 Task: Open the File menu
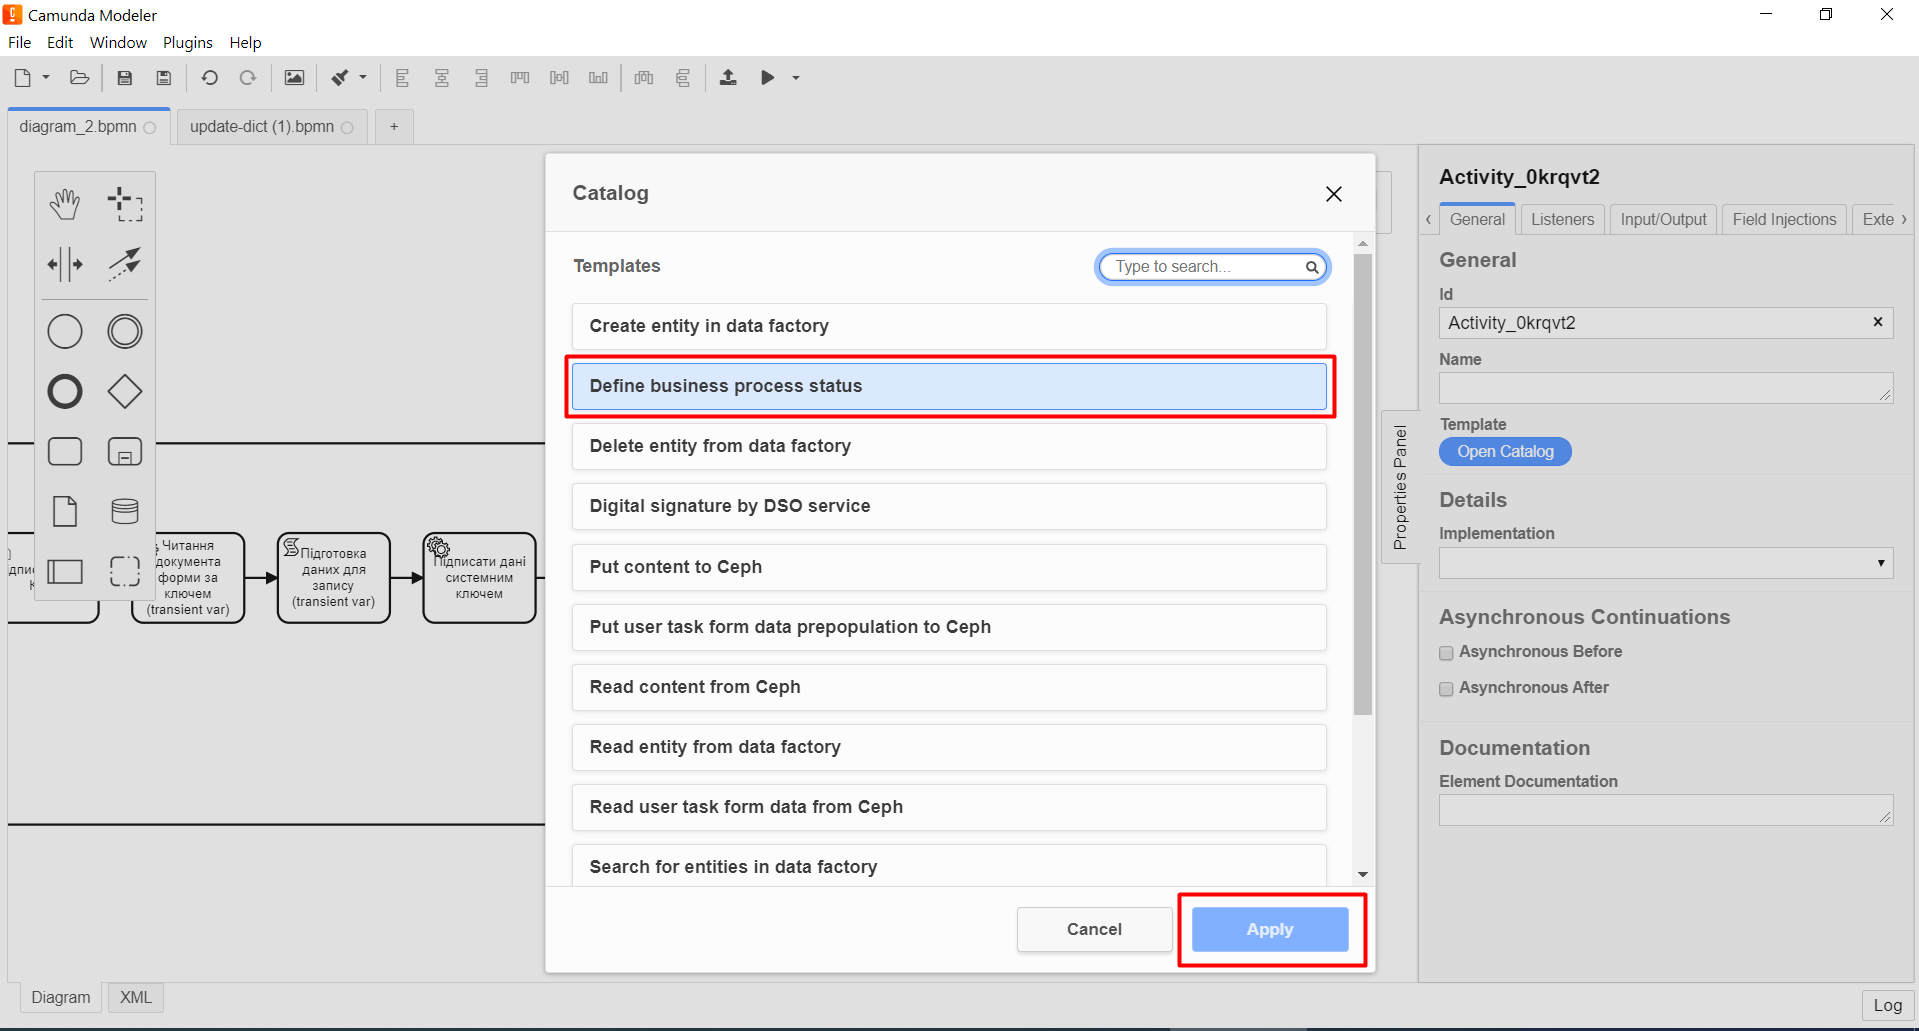pos(20,42)
